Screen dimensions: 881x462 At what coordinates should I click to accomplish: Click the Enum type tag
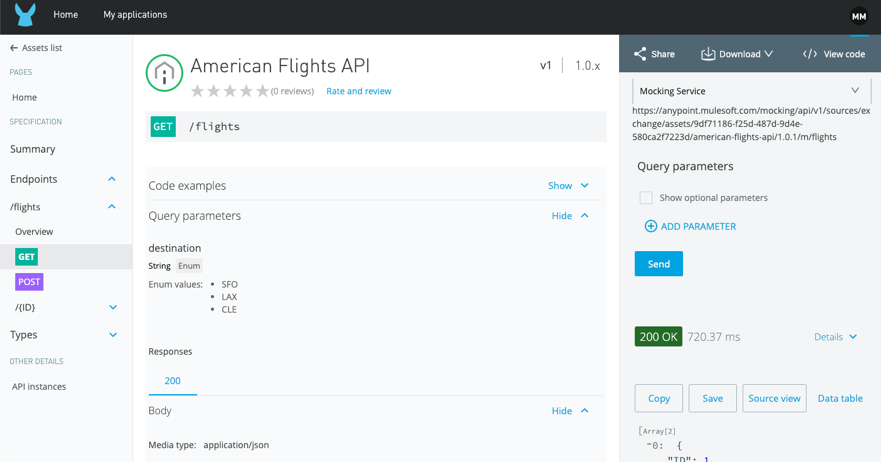(189, 266)
